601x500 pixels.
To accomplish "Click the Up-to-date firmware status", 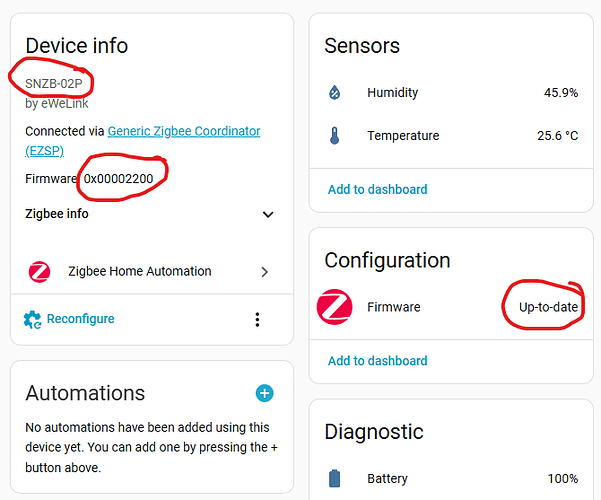I will (x=548, y=307).
